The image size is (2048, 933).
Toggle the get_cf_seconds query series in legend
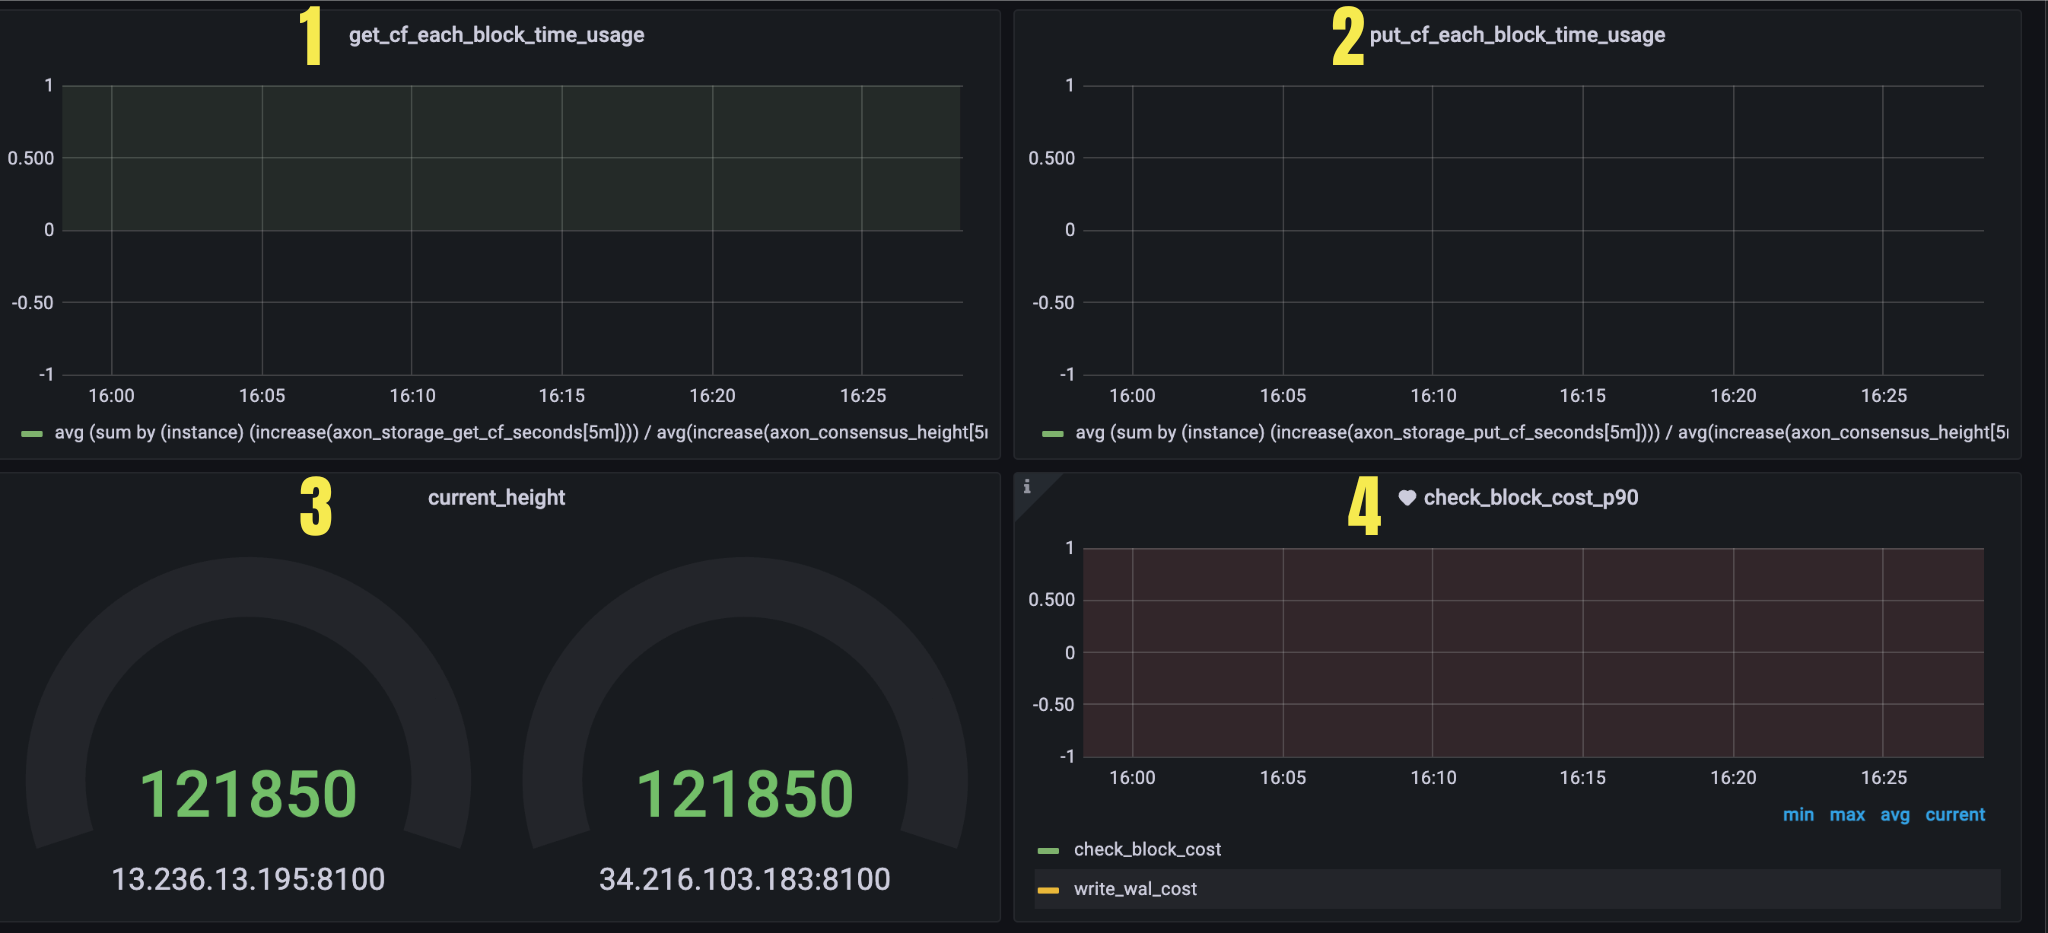(520, 433)
